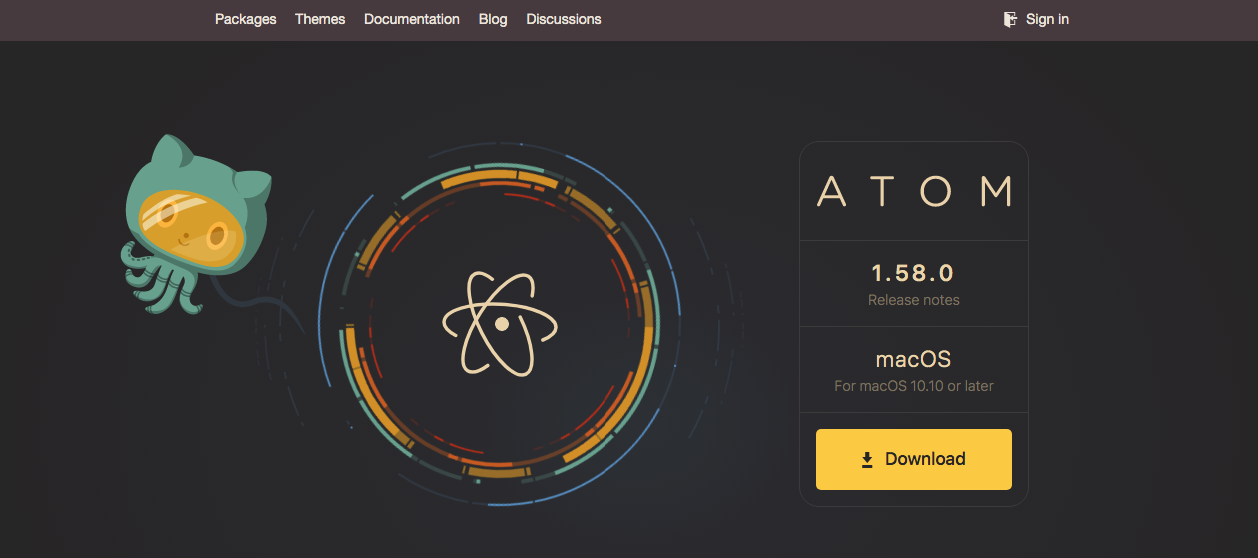Click the Sign in link

1047,19
